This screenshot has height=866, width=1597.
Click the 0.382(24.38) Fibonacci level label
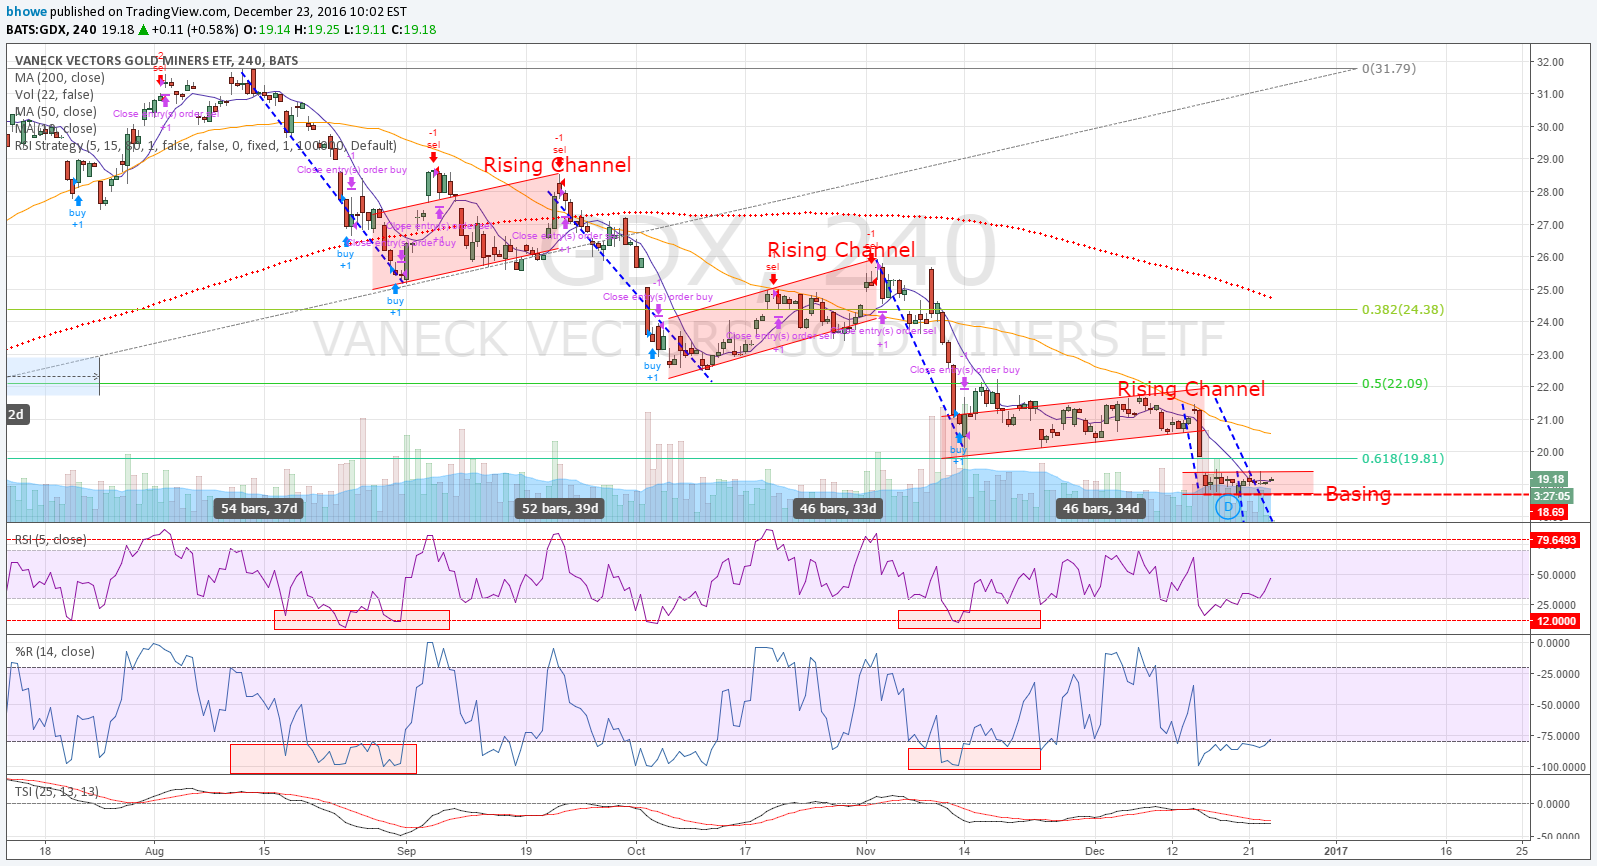1403,310
